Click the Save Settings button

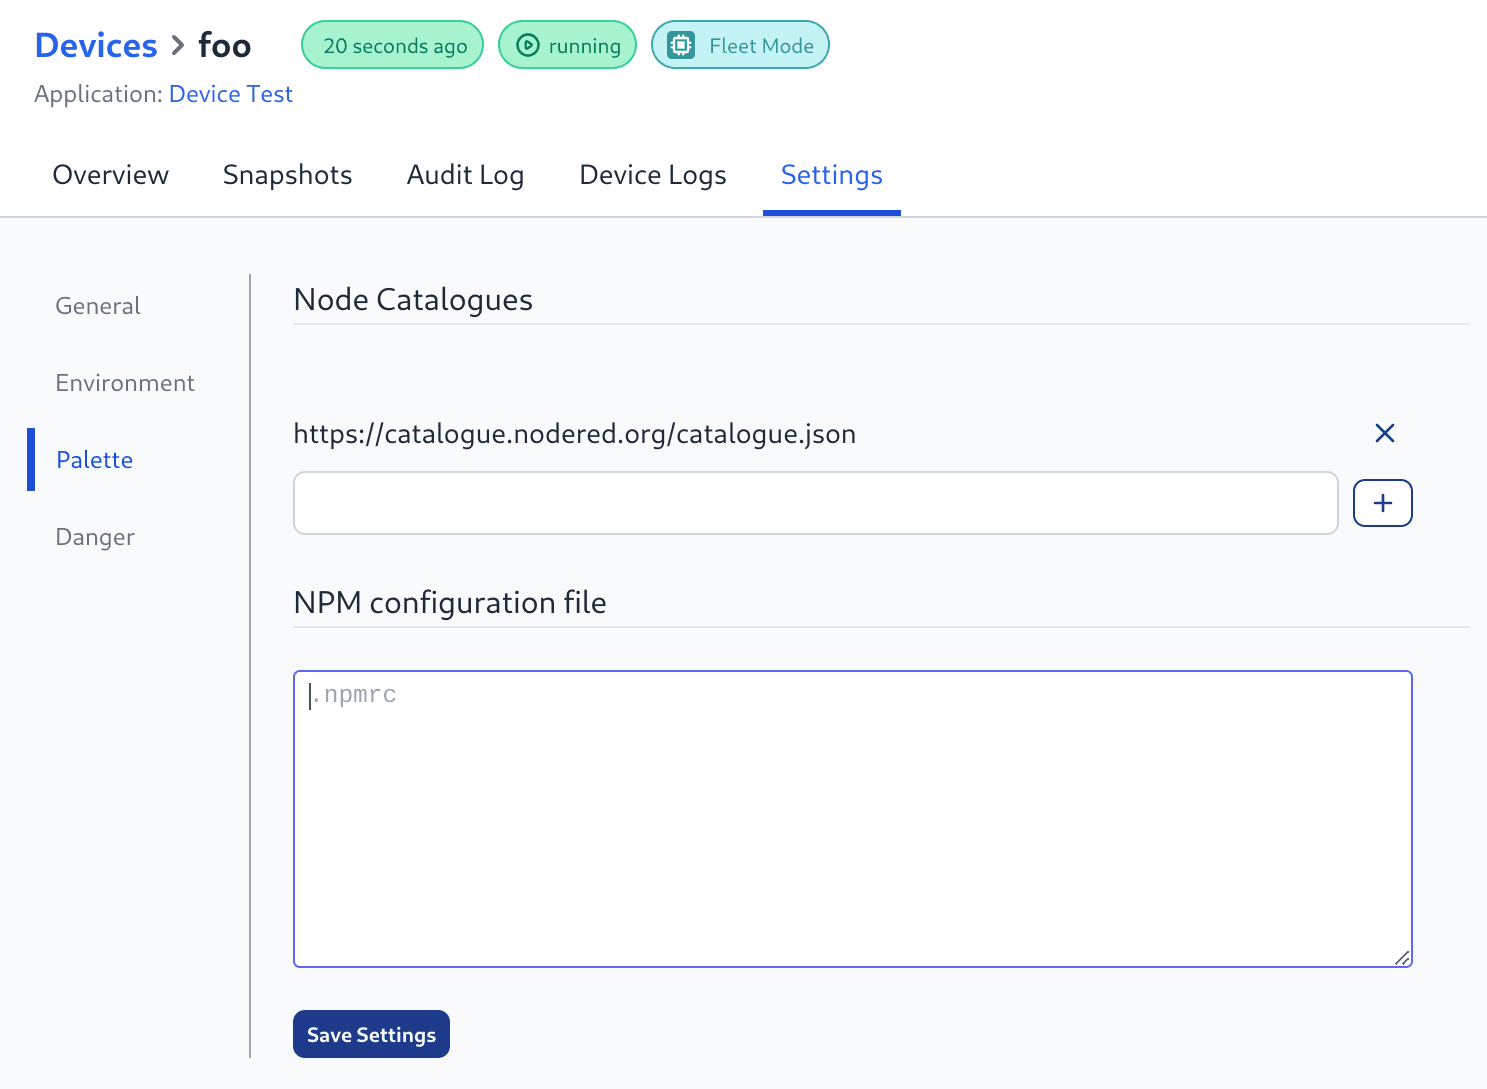[371, 1034]
